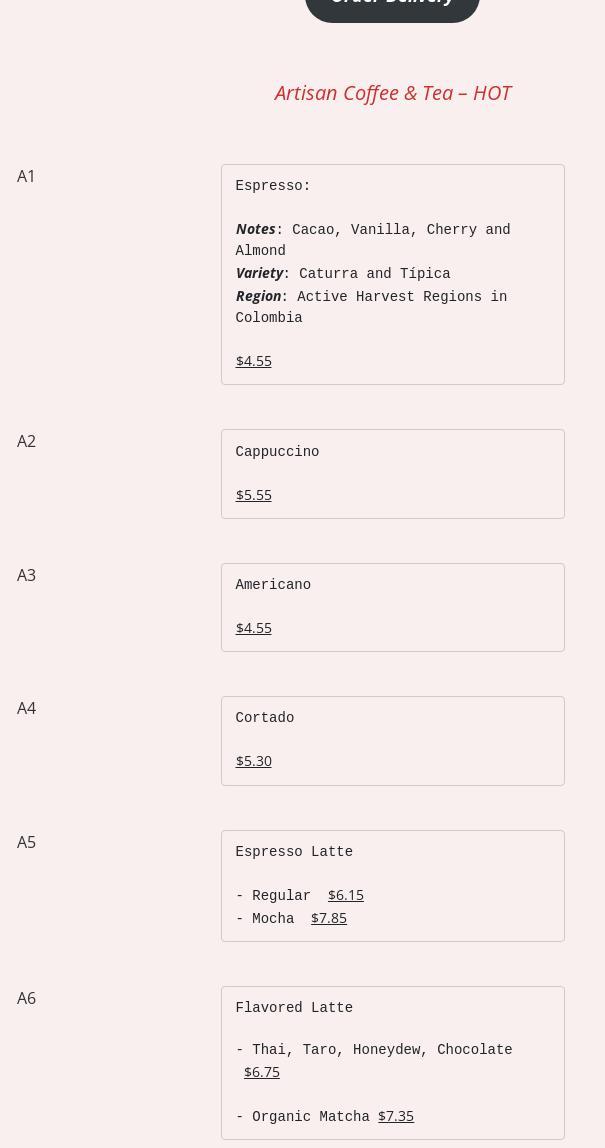Viewport: 605px width, 1148px height.
Task: Click the A3 menu code
Action: tap(27, 575)
